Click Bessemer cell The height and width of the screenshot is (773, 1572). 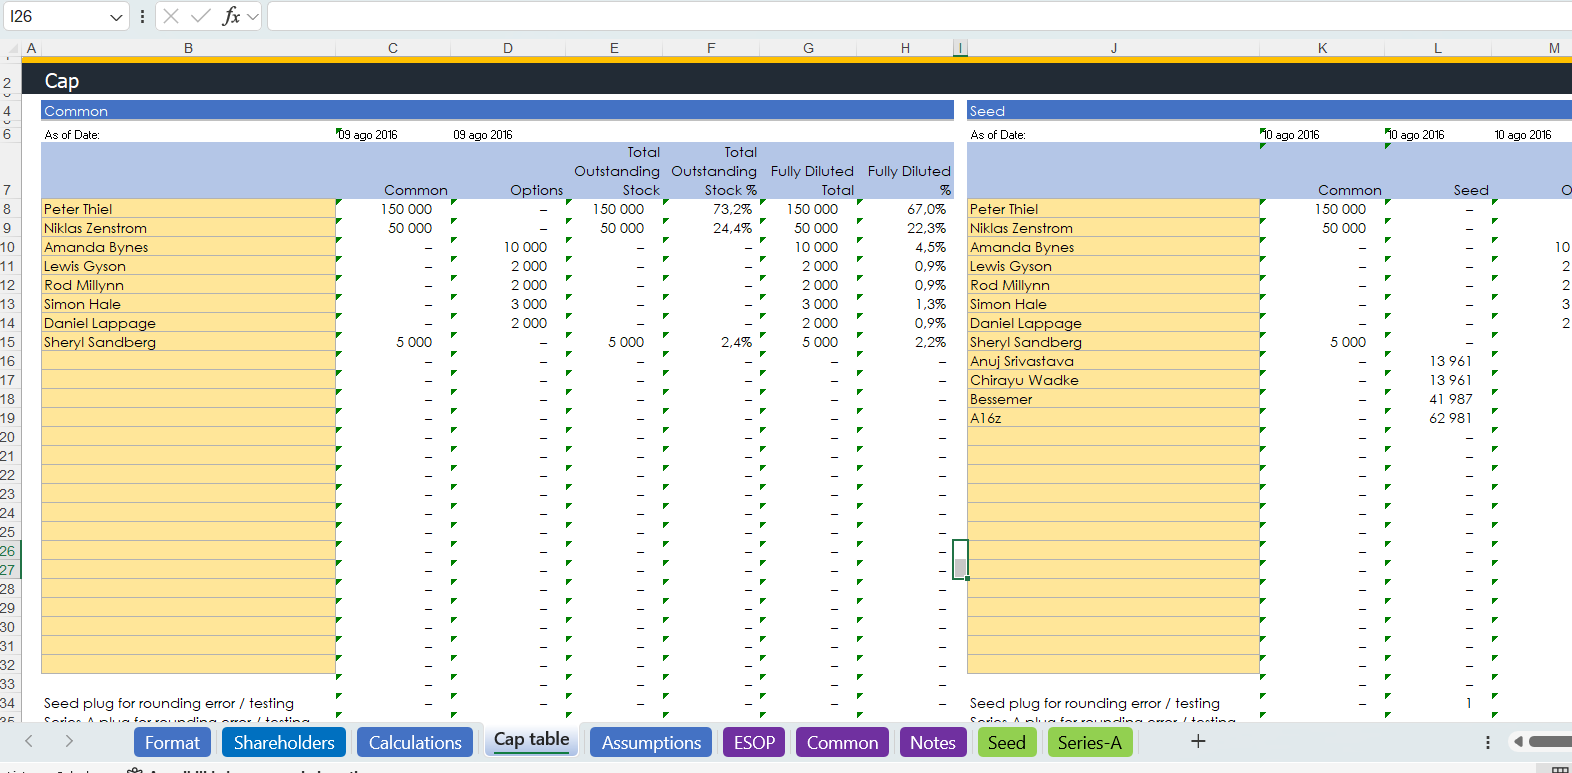point(1113,399)
